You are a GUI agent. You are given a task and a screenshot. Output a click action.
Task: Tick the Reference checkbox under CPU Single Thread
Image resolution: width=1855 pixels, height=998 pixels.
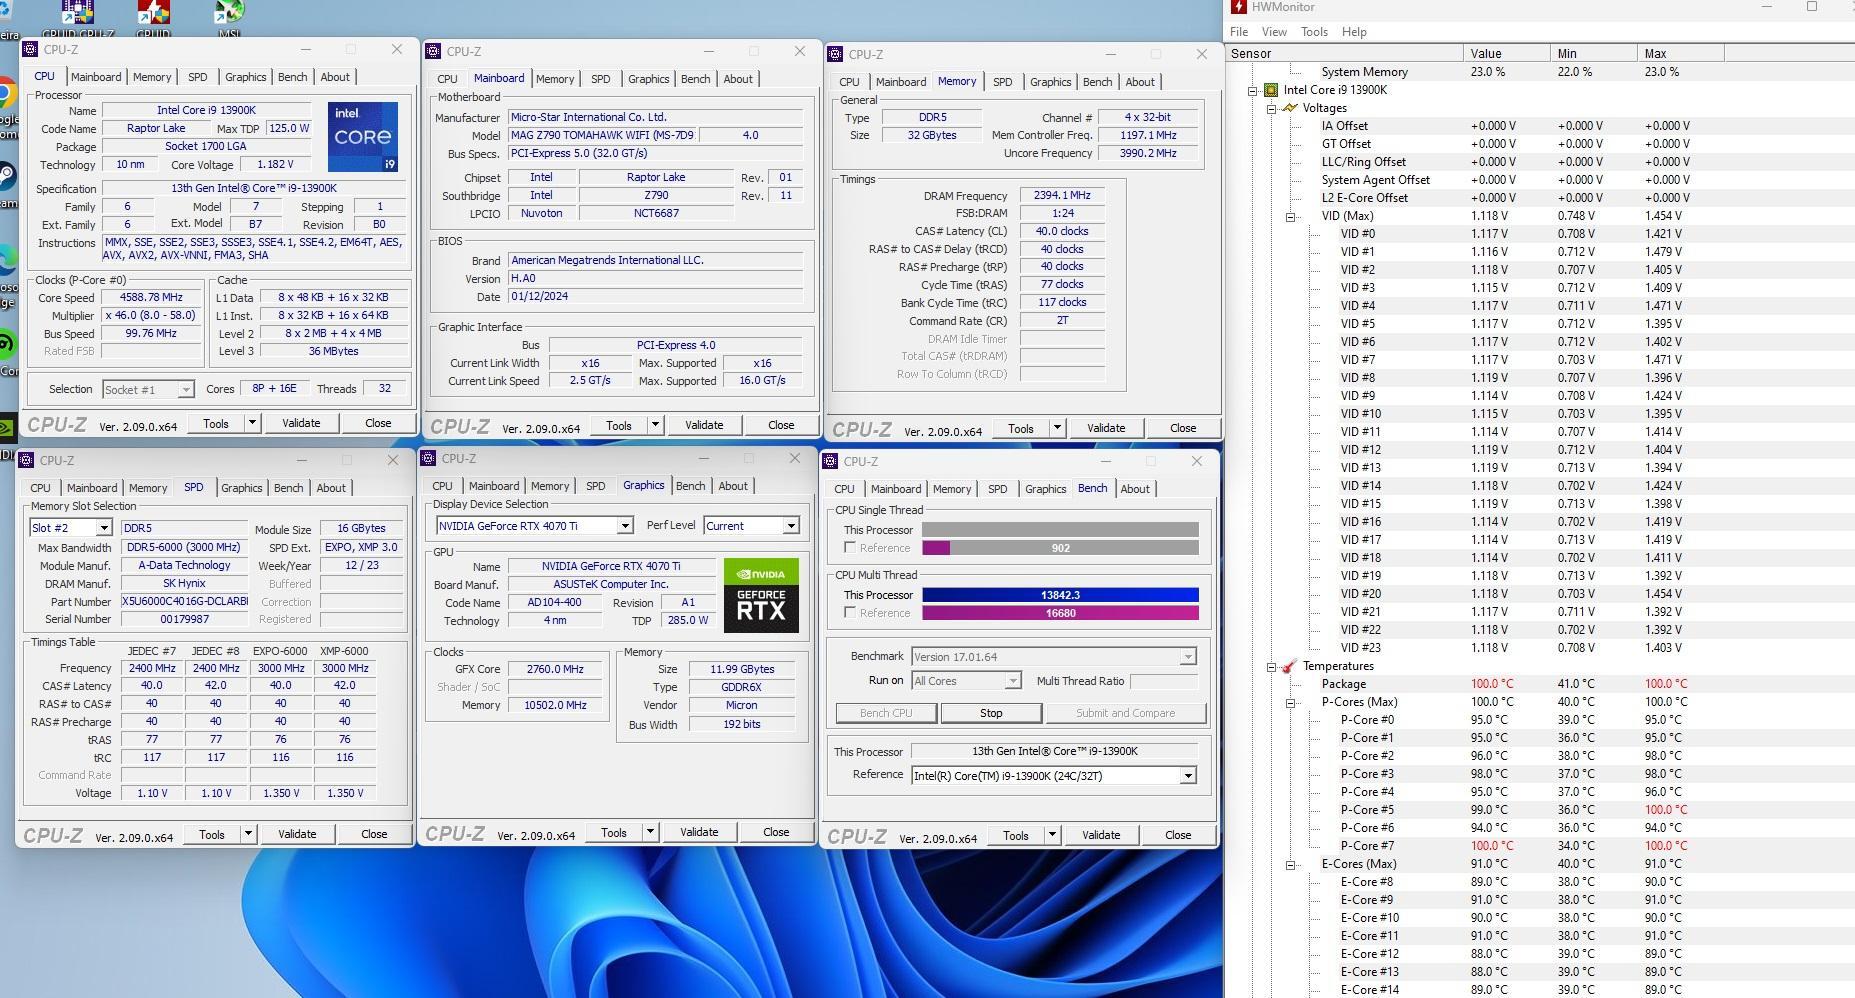point(850,548)
